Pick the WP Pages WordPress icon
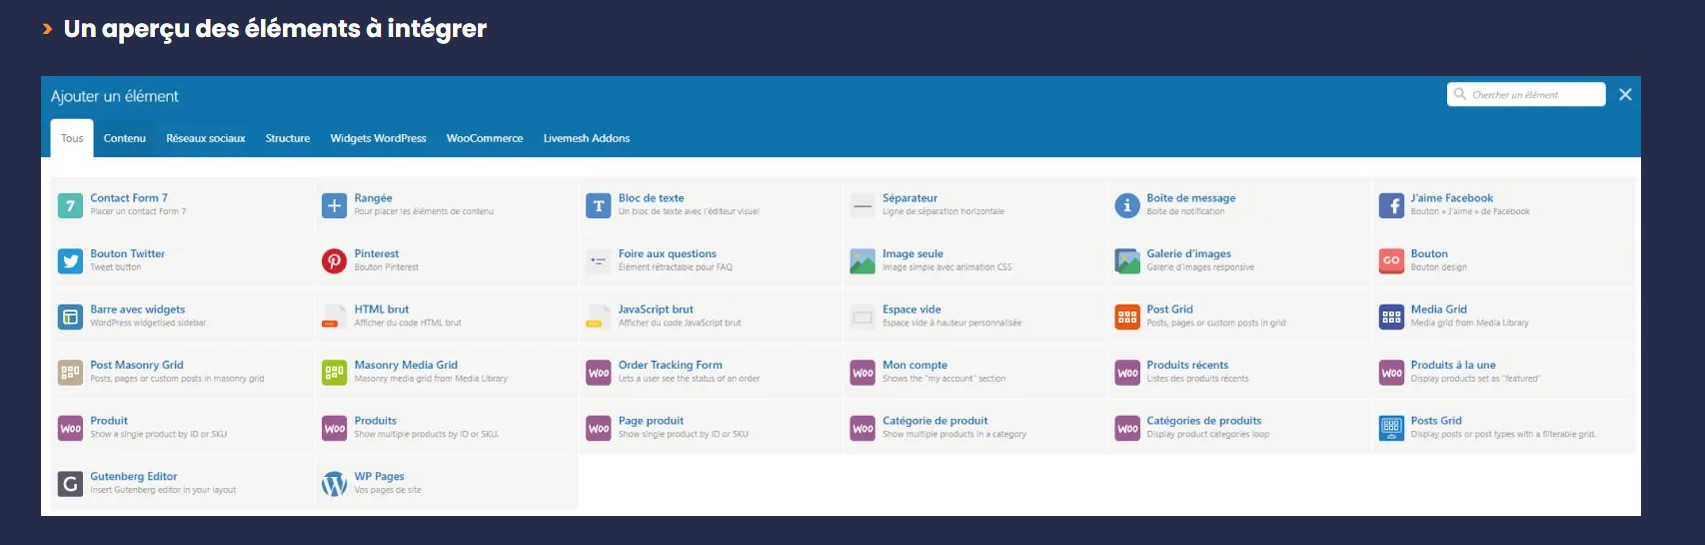The image size is (1705, 545). click(334, 484)
